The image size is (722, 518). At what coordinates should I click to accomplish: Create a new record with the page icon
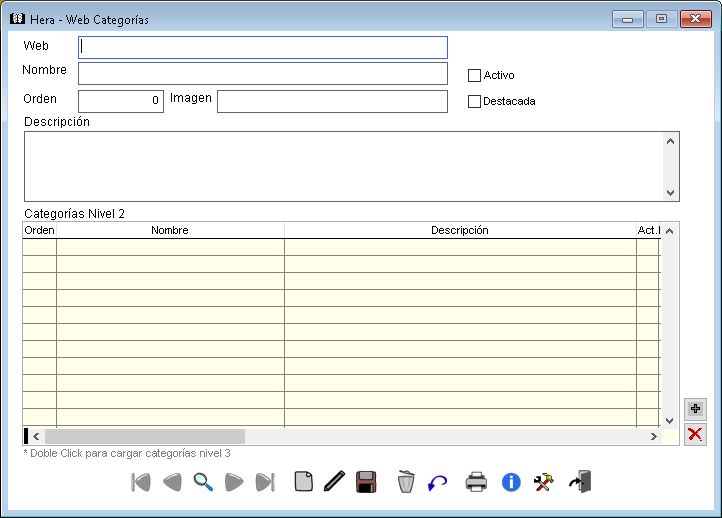303,482
